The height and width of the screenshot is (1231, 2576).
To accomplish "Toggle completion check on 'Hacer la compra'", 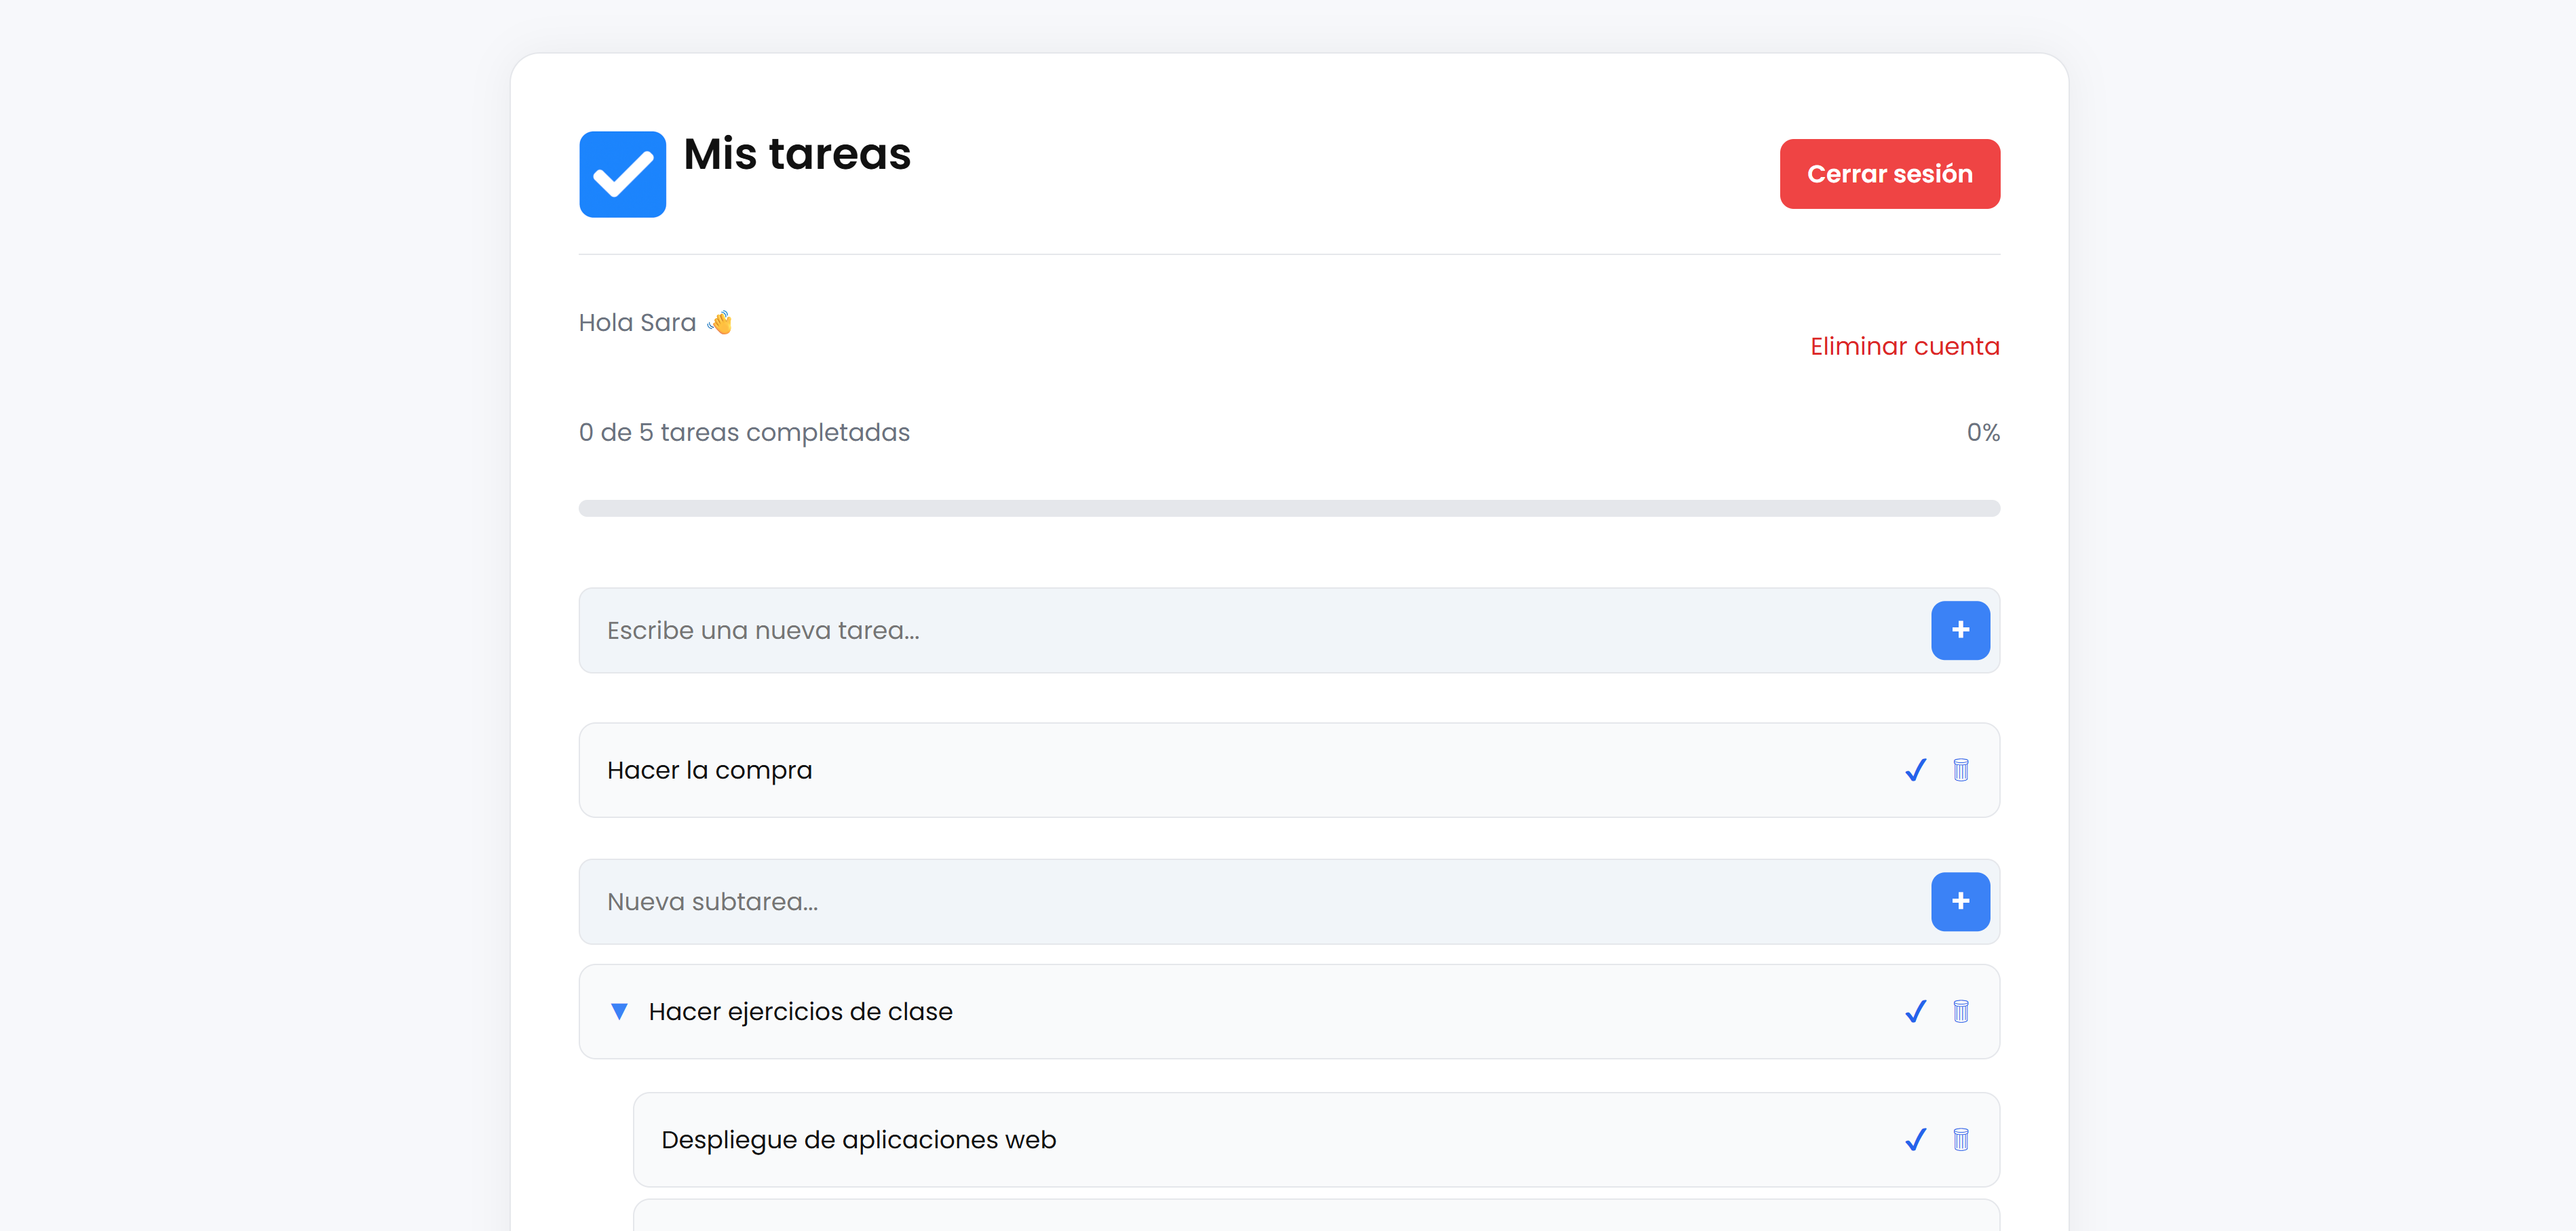I will 1916,770.
